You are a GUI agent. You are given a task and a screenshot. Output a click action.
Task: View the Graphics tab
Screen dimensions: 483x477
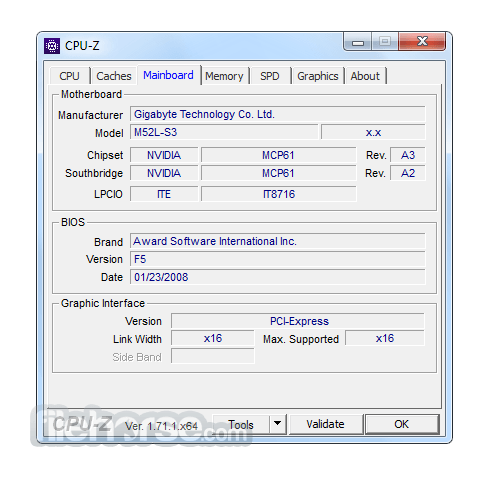click(x=318, y=76)
